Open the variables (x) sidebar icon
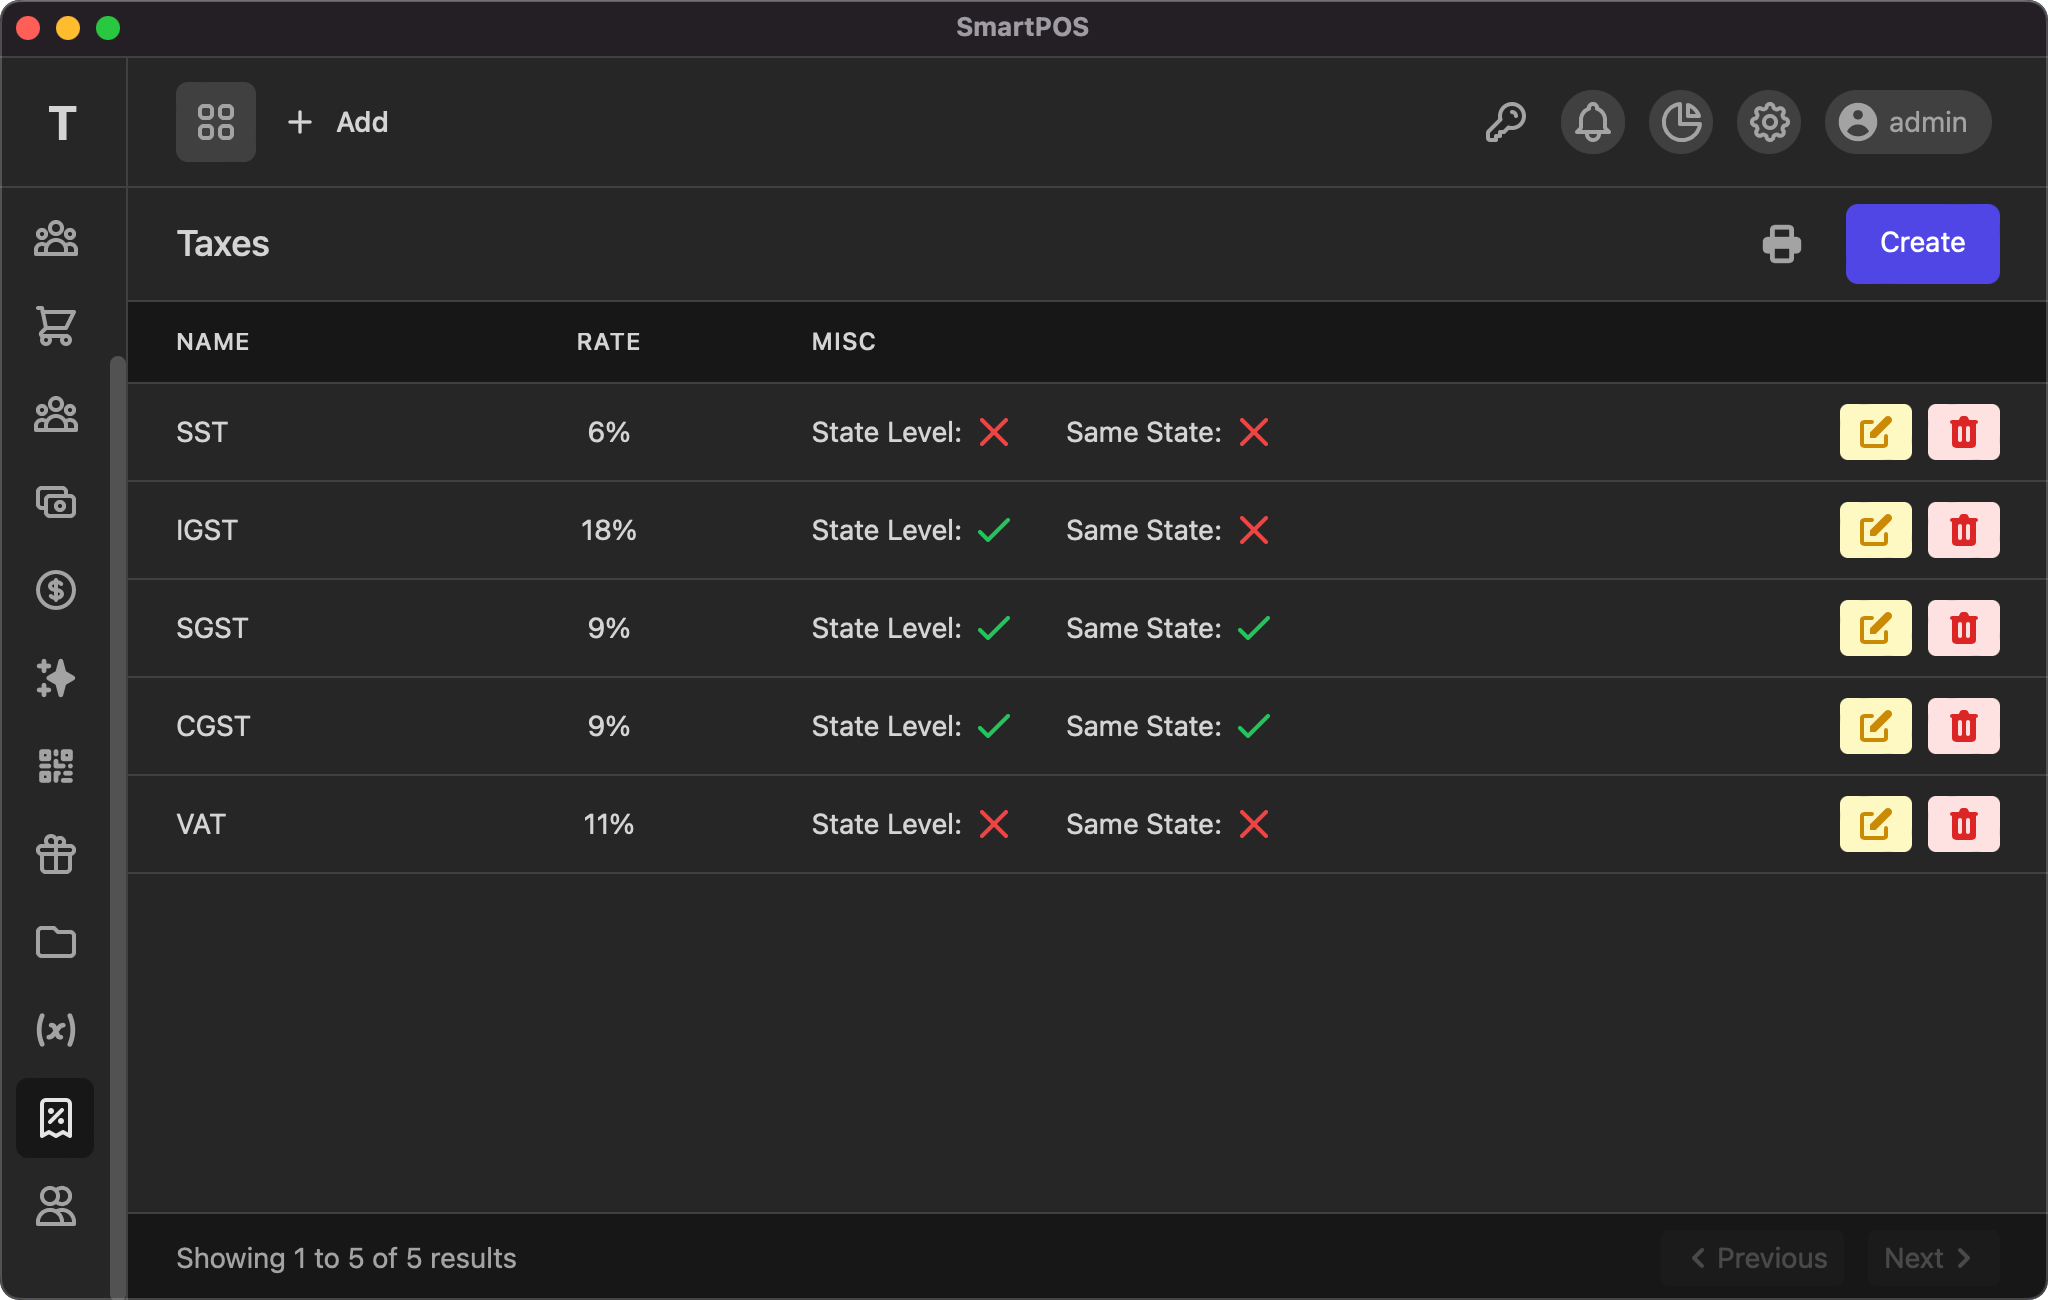The image size is (2048, 1300). [x=56, y=1030]
